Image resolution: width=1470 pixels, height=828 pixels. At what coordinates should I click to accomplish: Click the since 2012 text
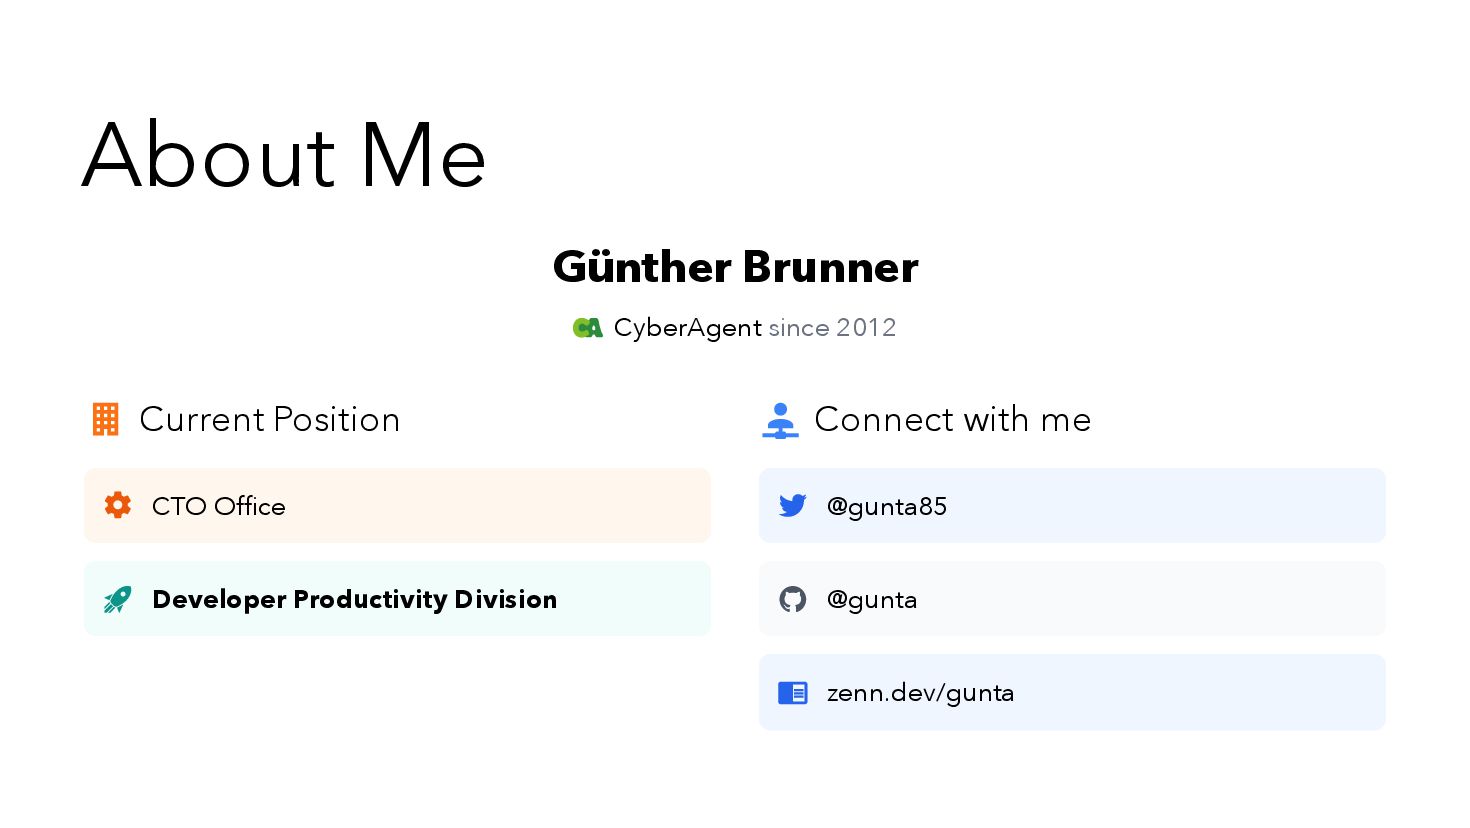point(832,328)
